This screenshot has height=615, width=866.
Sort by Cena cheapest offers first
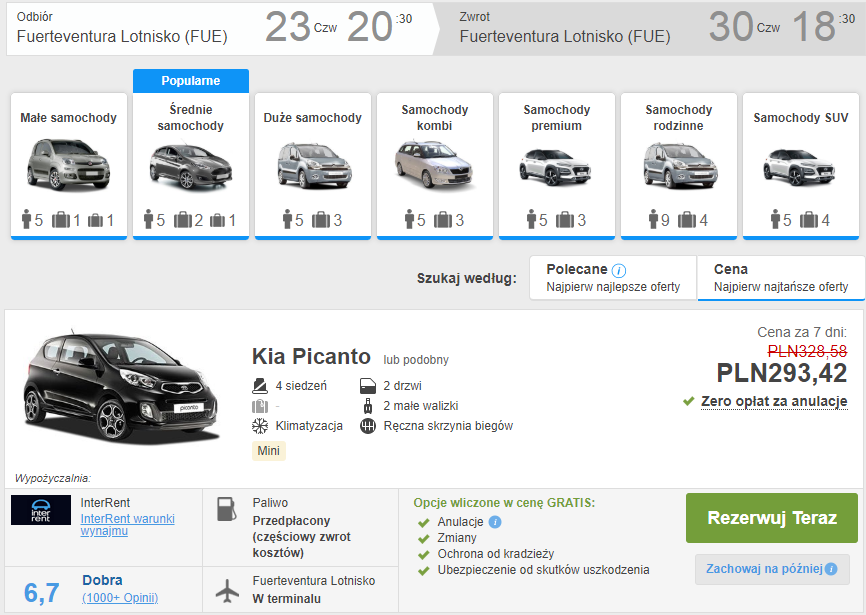pyautogui.click(x=781, y=278)
